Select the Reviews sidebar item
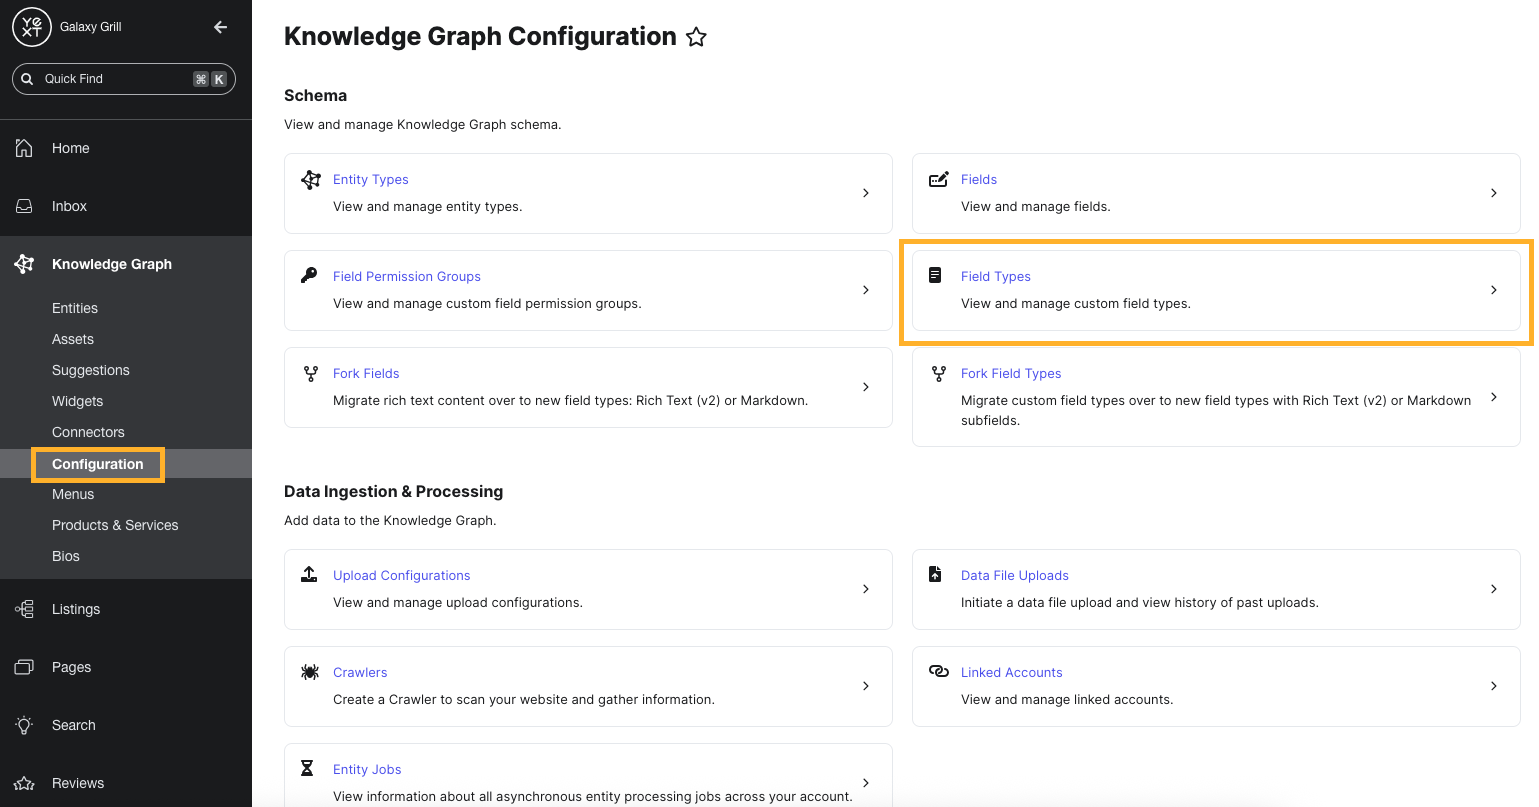 tap(77, 783)
